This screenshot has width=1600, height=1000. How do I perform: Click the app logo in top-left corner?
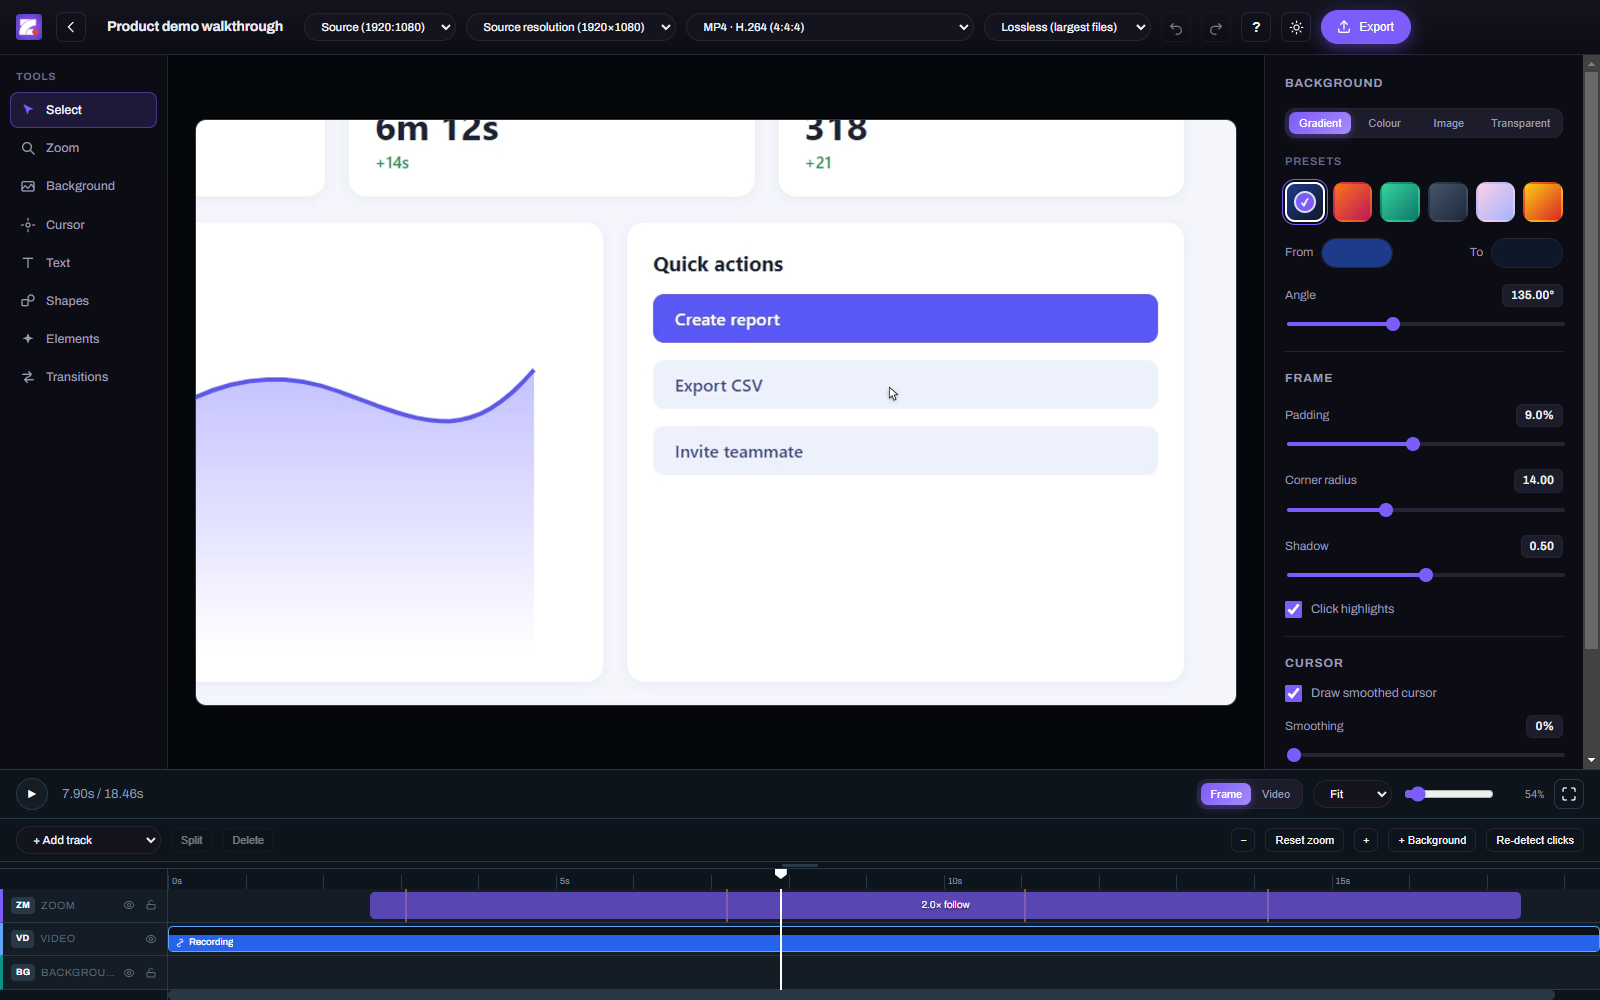point(29,27)
